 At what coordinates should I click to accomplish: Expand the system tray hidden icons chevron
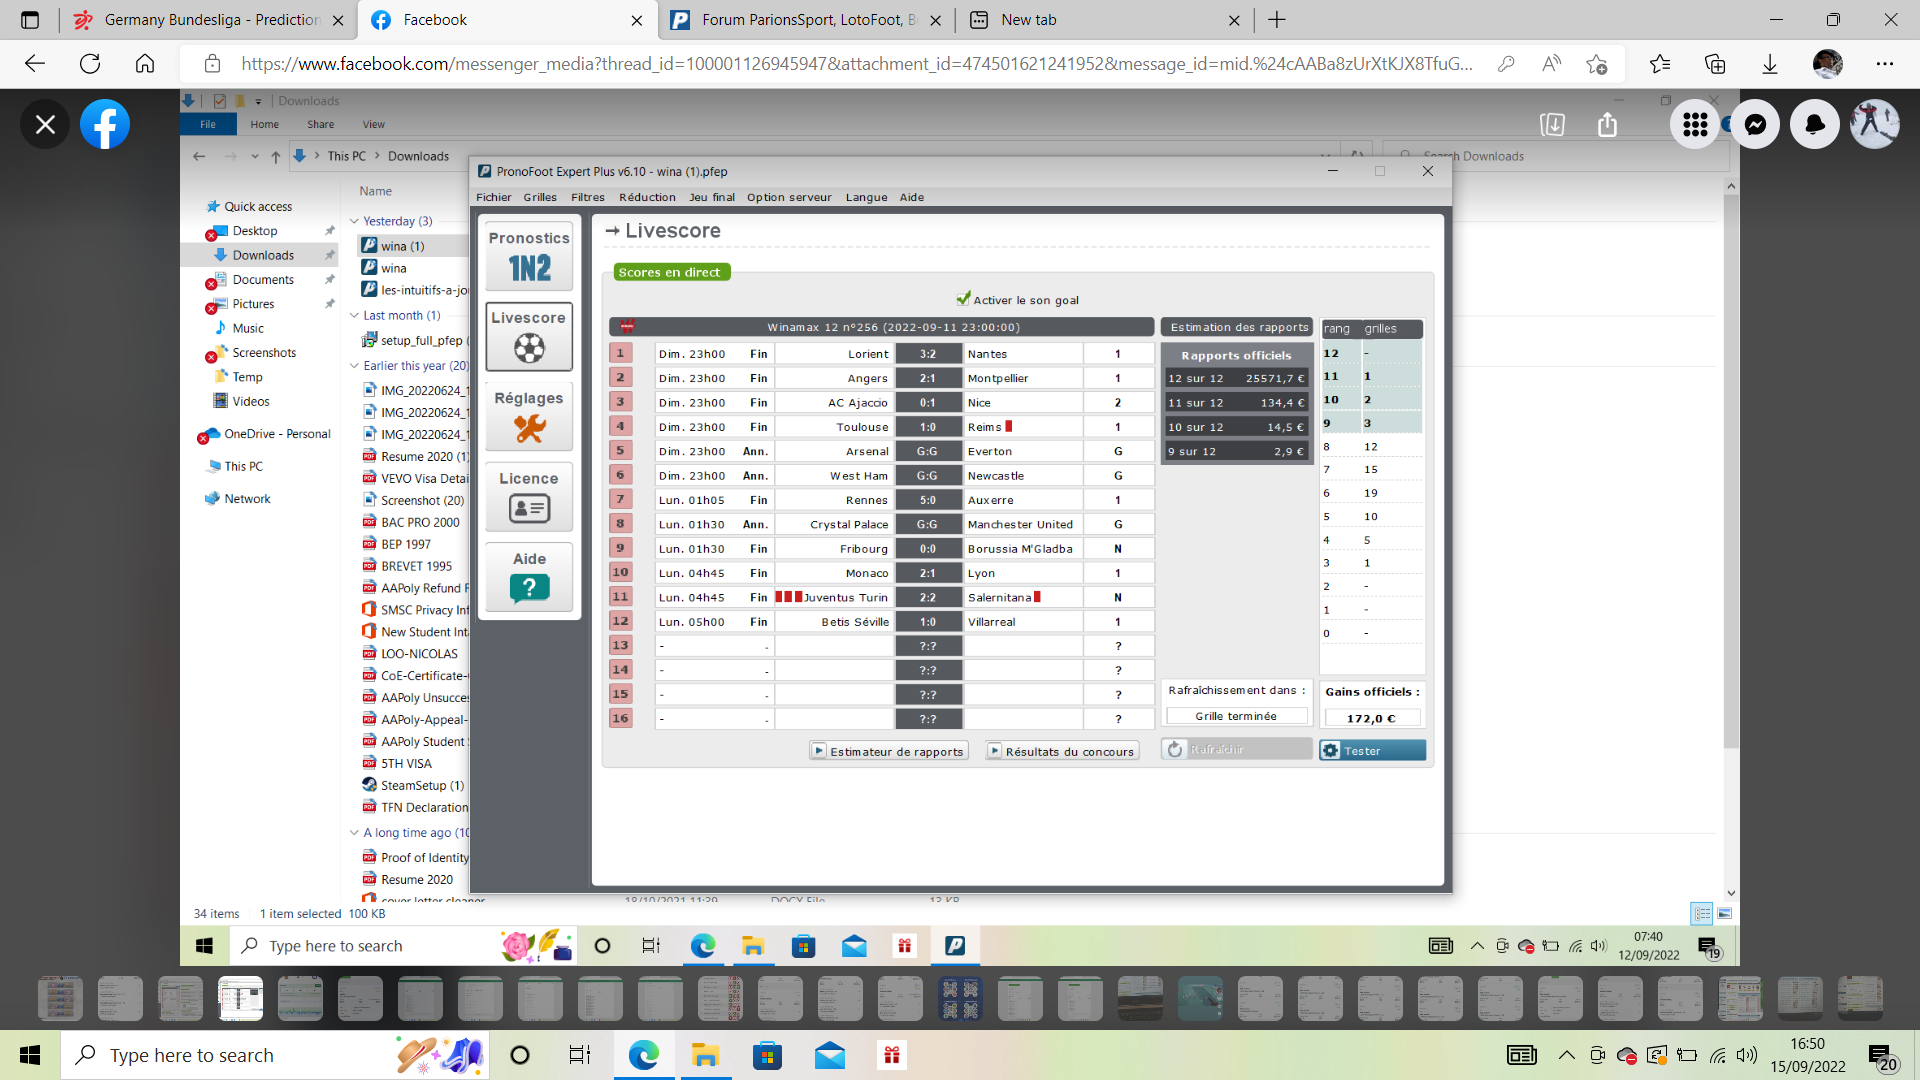click(x=1567, y=1055)
